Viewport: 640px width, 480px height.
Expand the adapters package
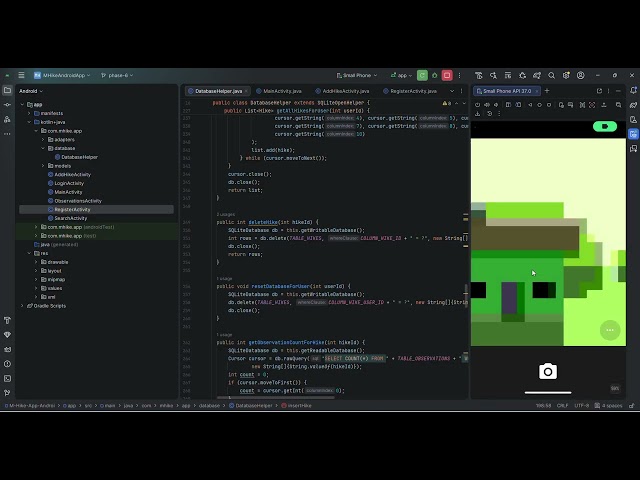[43, 140]
